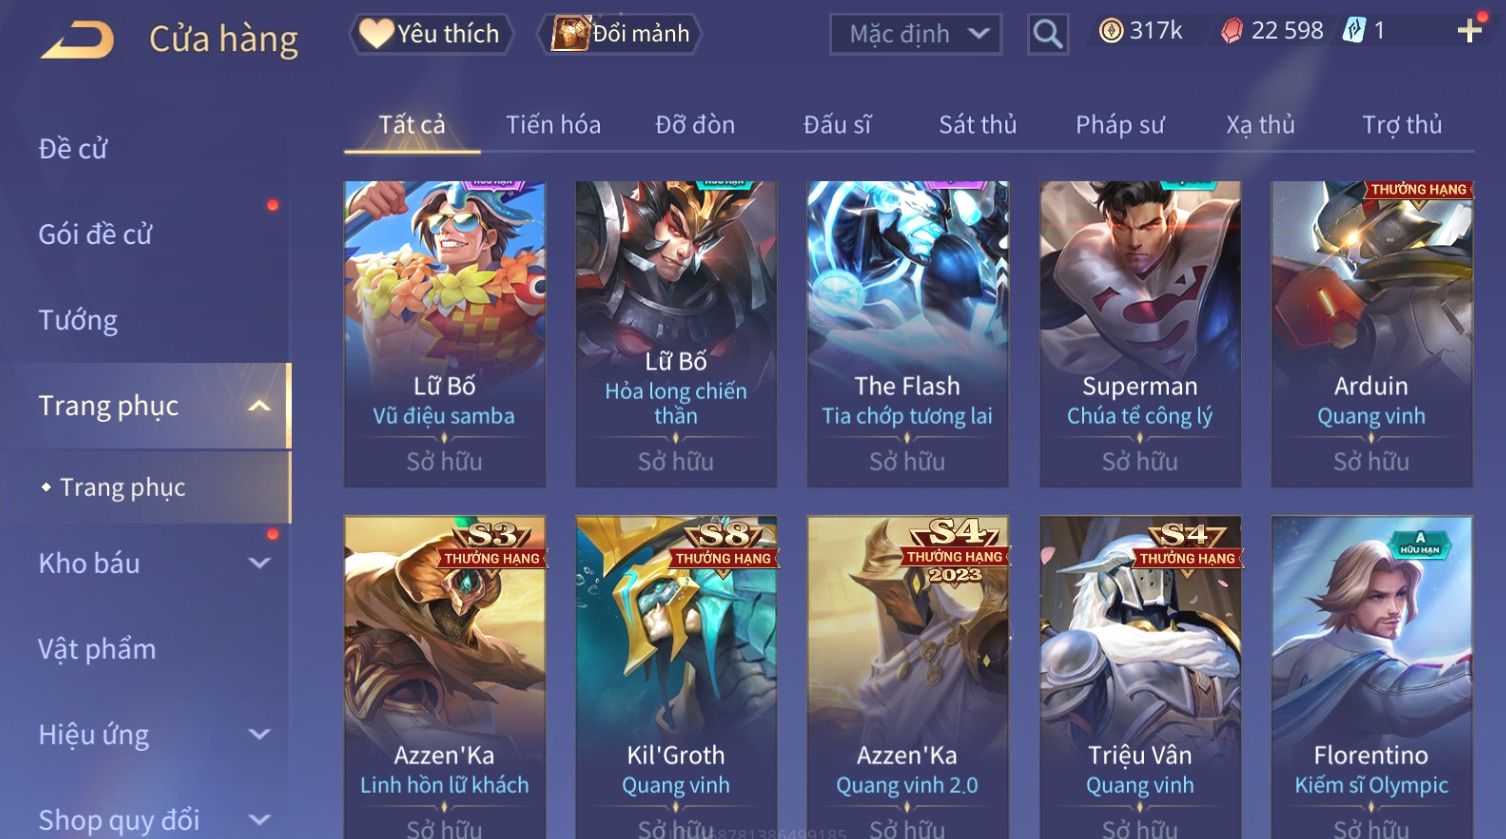Select Superman Chúa tể công lý skin
This screenshot has height=839, width=1506.
pyautogui.click(x=1140, y=334)
